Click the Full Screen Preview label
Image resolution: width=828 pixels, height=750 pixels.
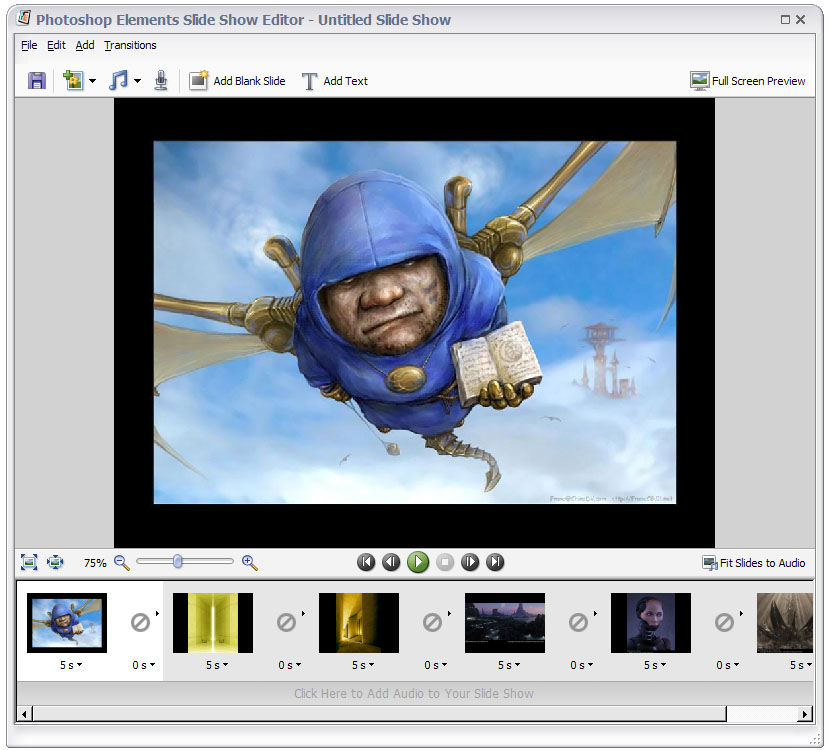758,81
